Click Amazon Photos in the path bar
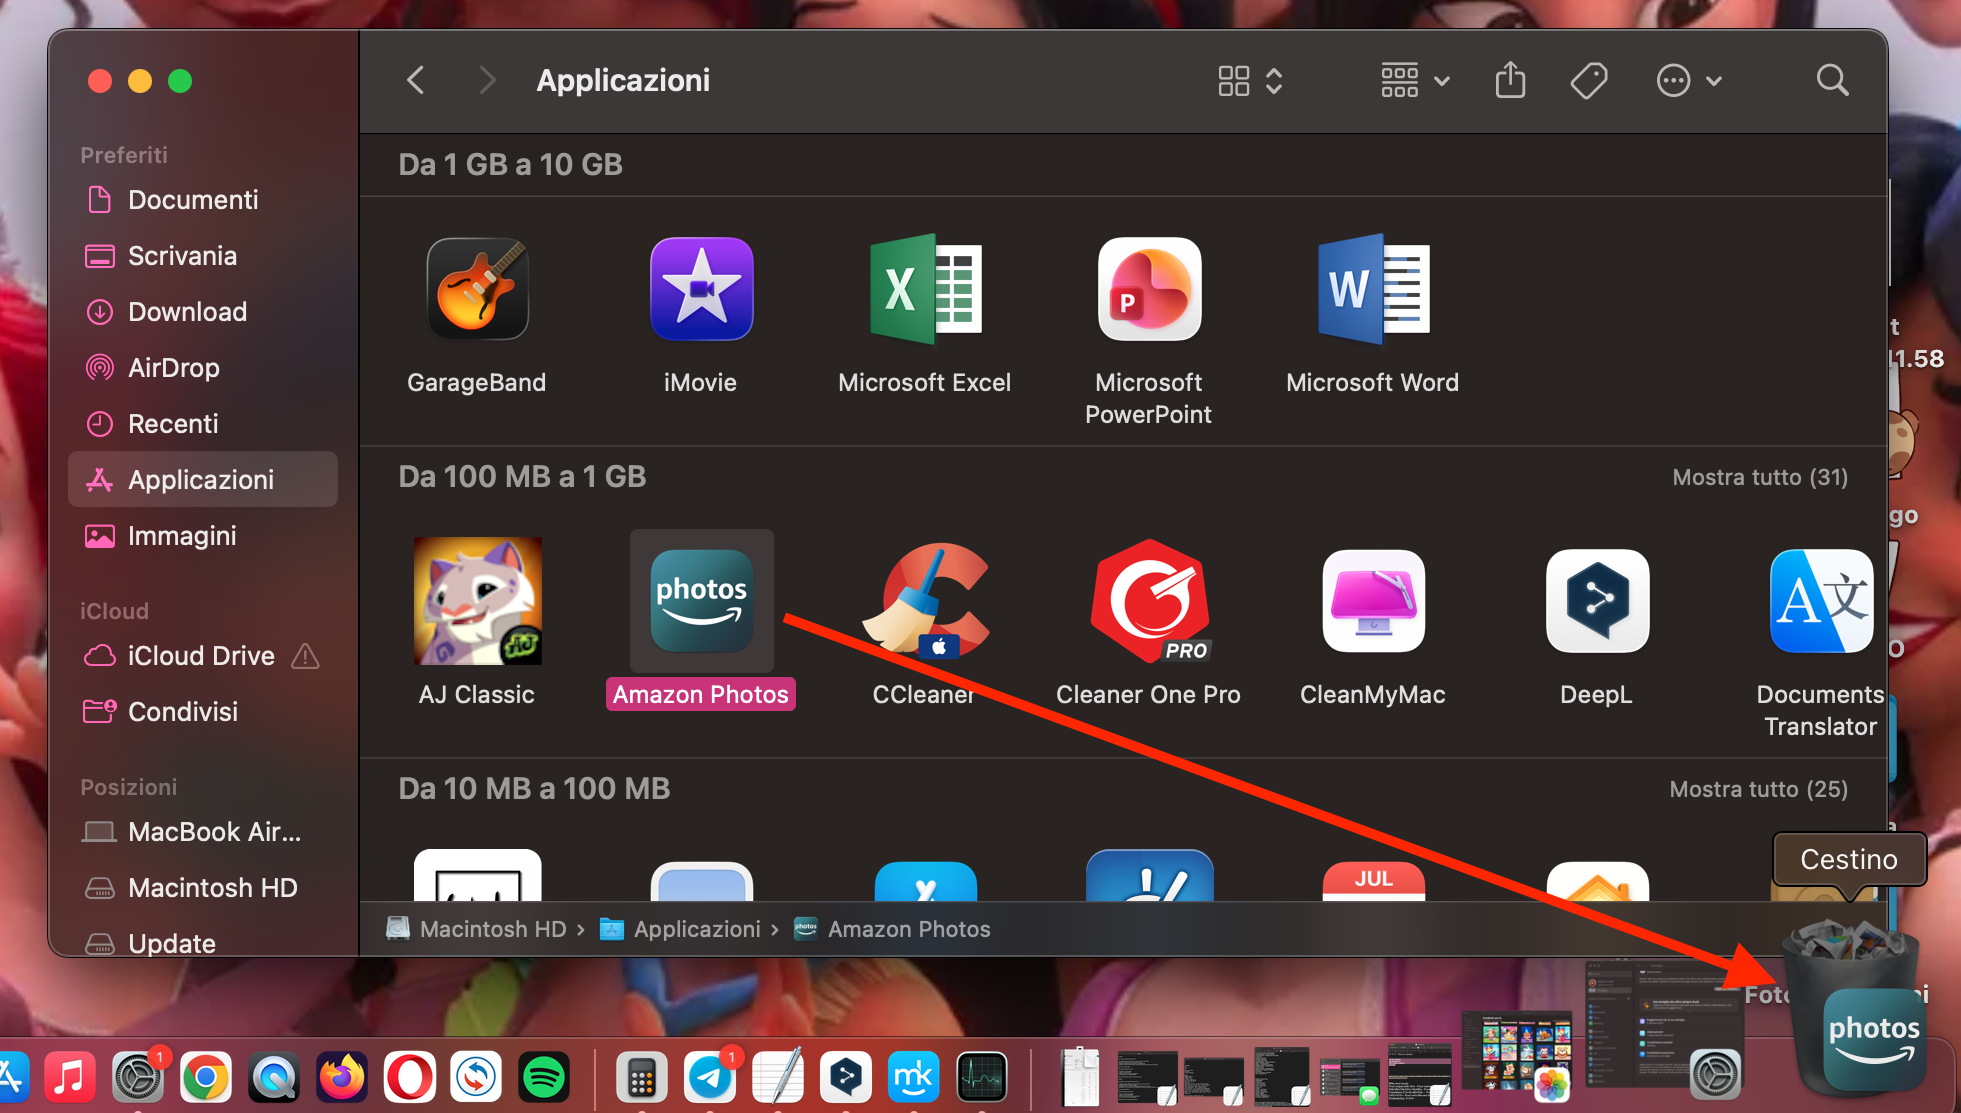Screen dimensions: 1961x1113 click(x=891, y=929)
